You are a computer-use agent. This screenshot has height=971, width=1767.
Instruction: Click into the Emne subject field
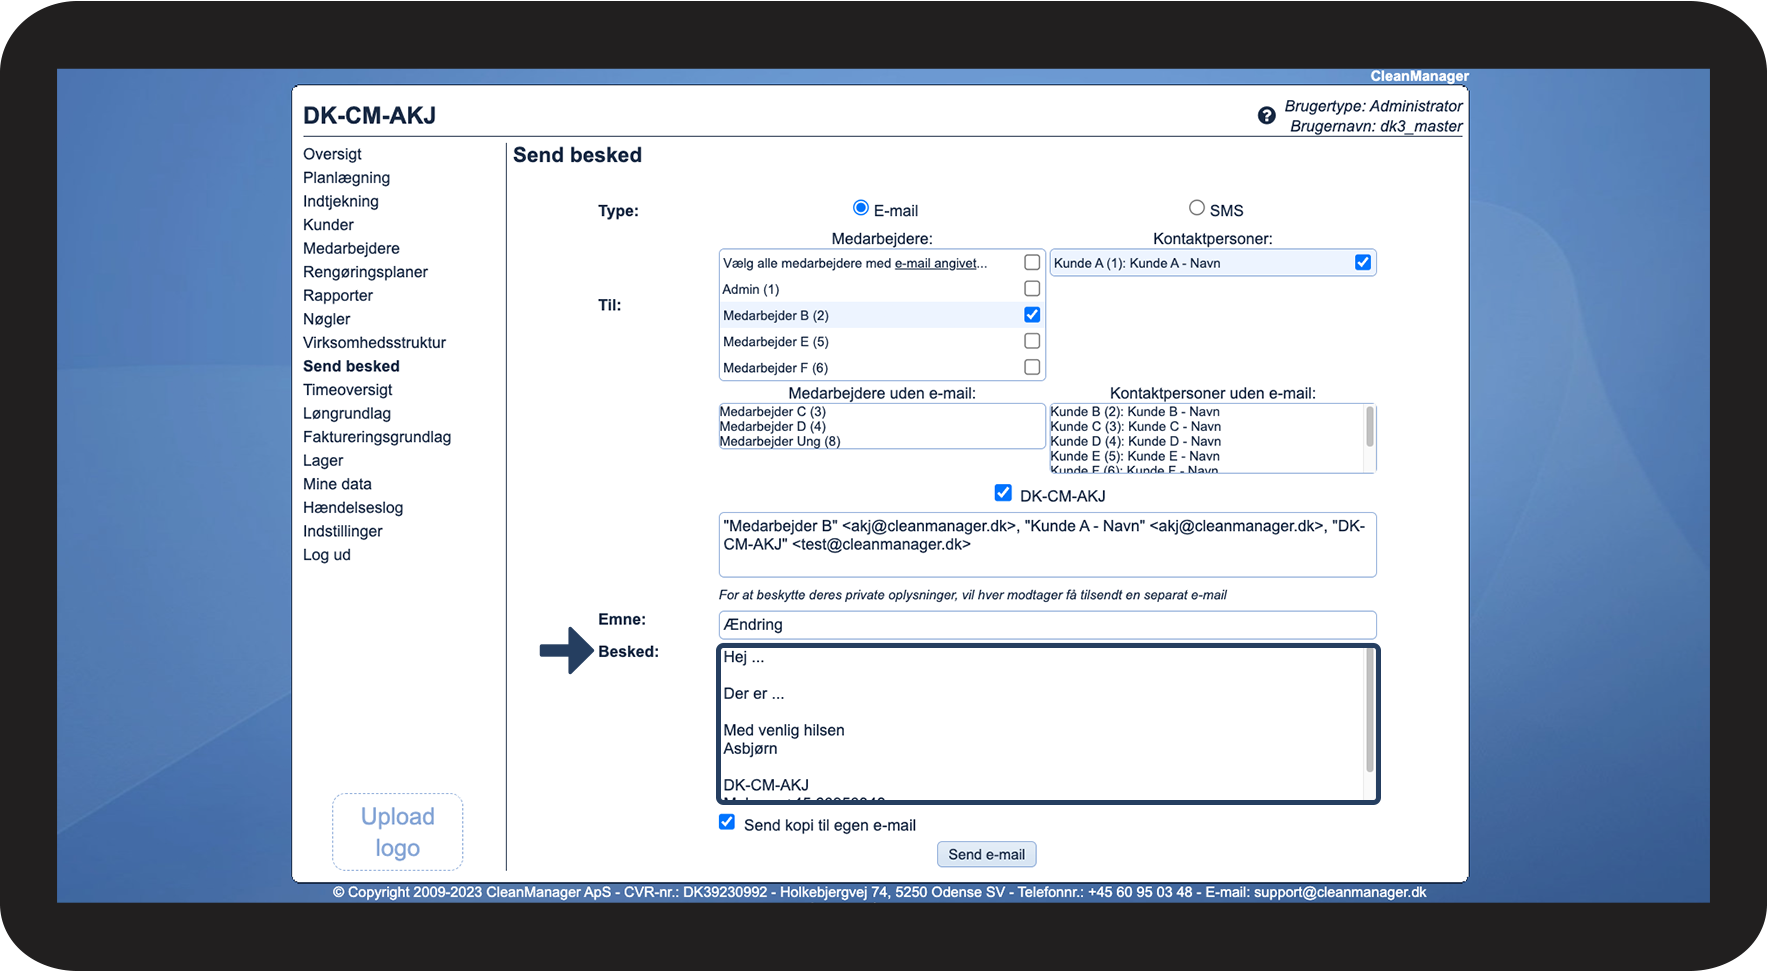click(1047, 625)
